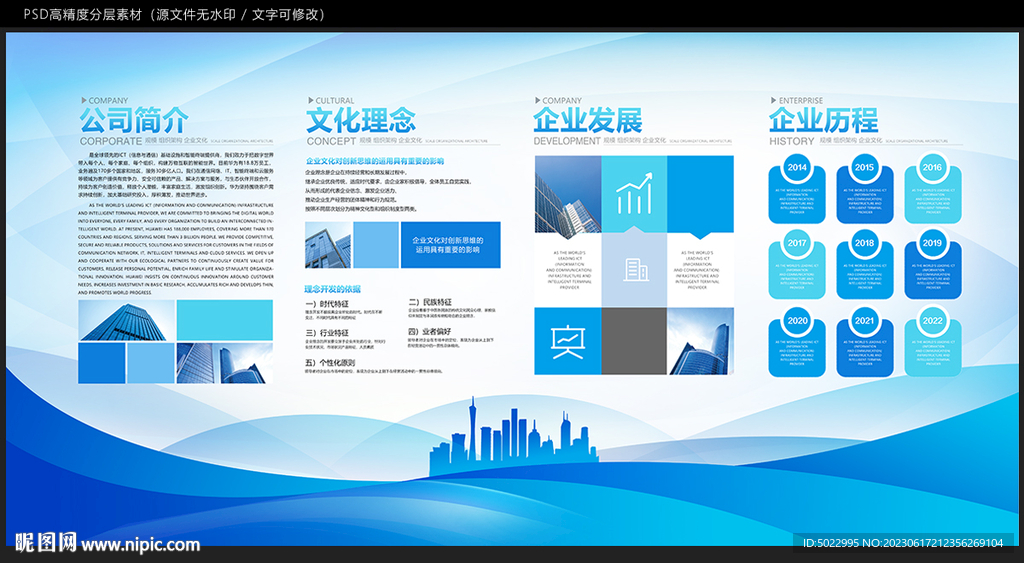Click the blue box reading 企业文化对创新思维的运用
This screenshot has width=1024, height=563.
pyautogui.click(x=451, y=245)
